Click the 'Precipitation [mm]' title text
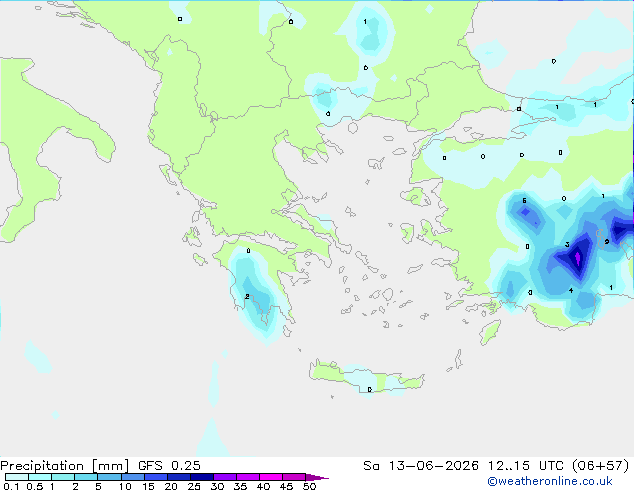Viewport: 634px width, 490px height. pos(65,466)
